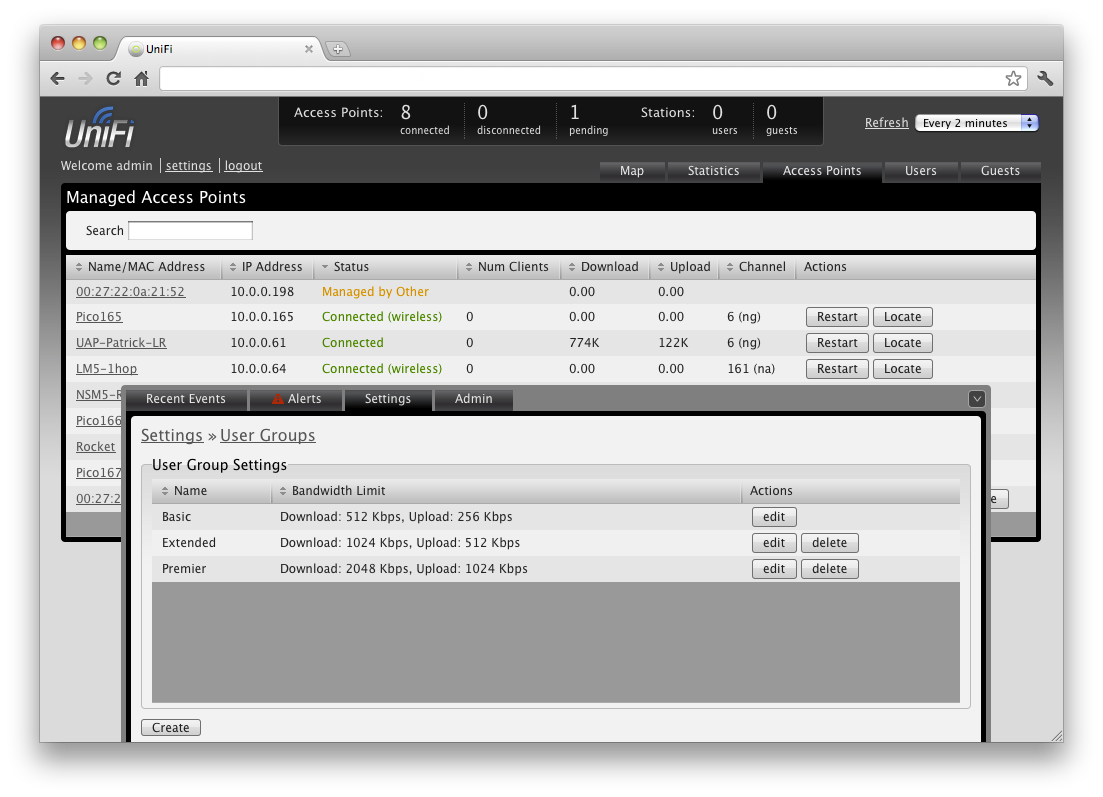Open the Pico165 access point
The height and width of the screenshot is (797, 1103).
99,317
